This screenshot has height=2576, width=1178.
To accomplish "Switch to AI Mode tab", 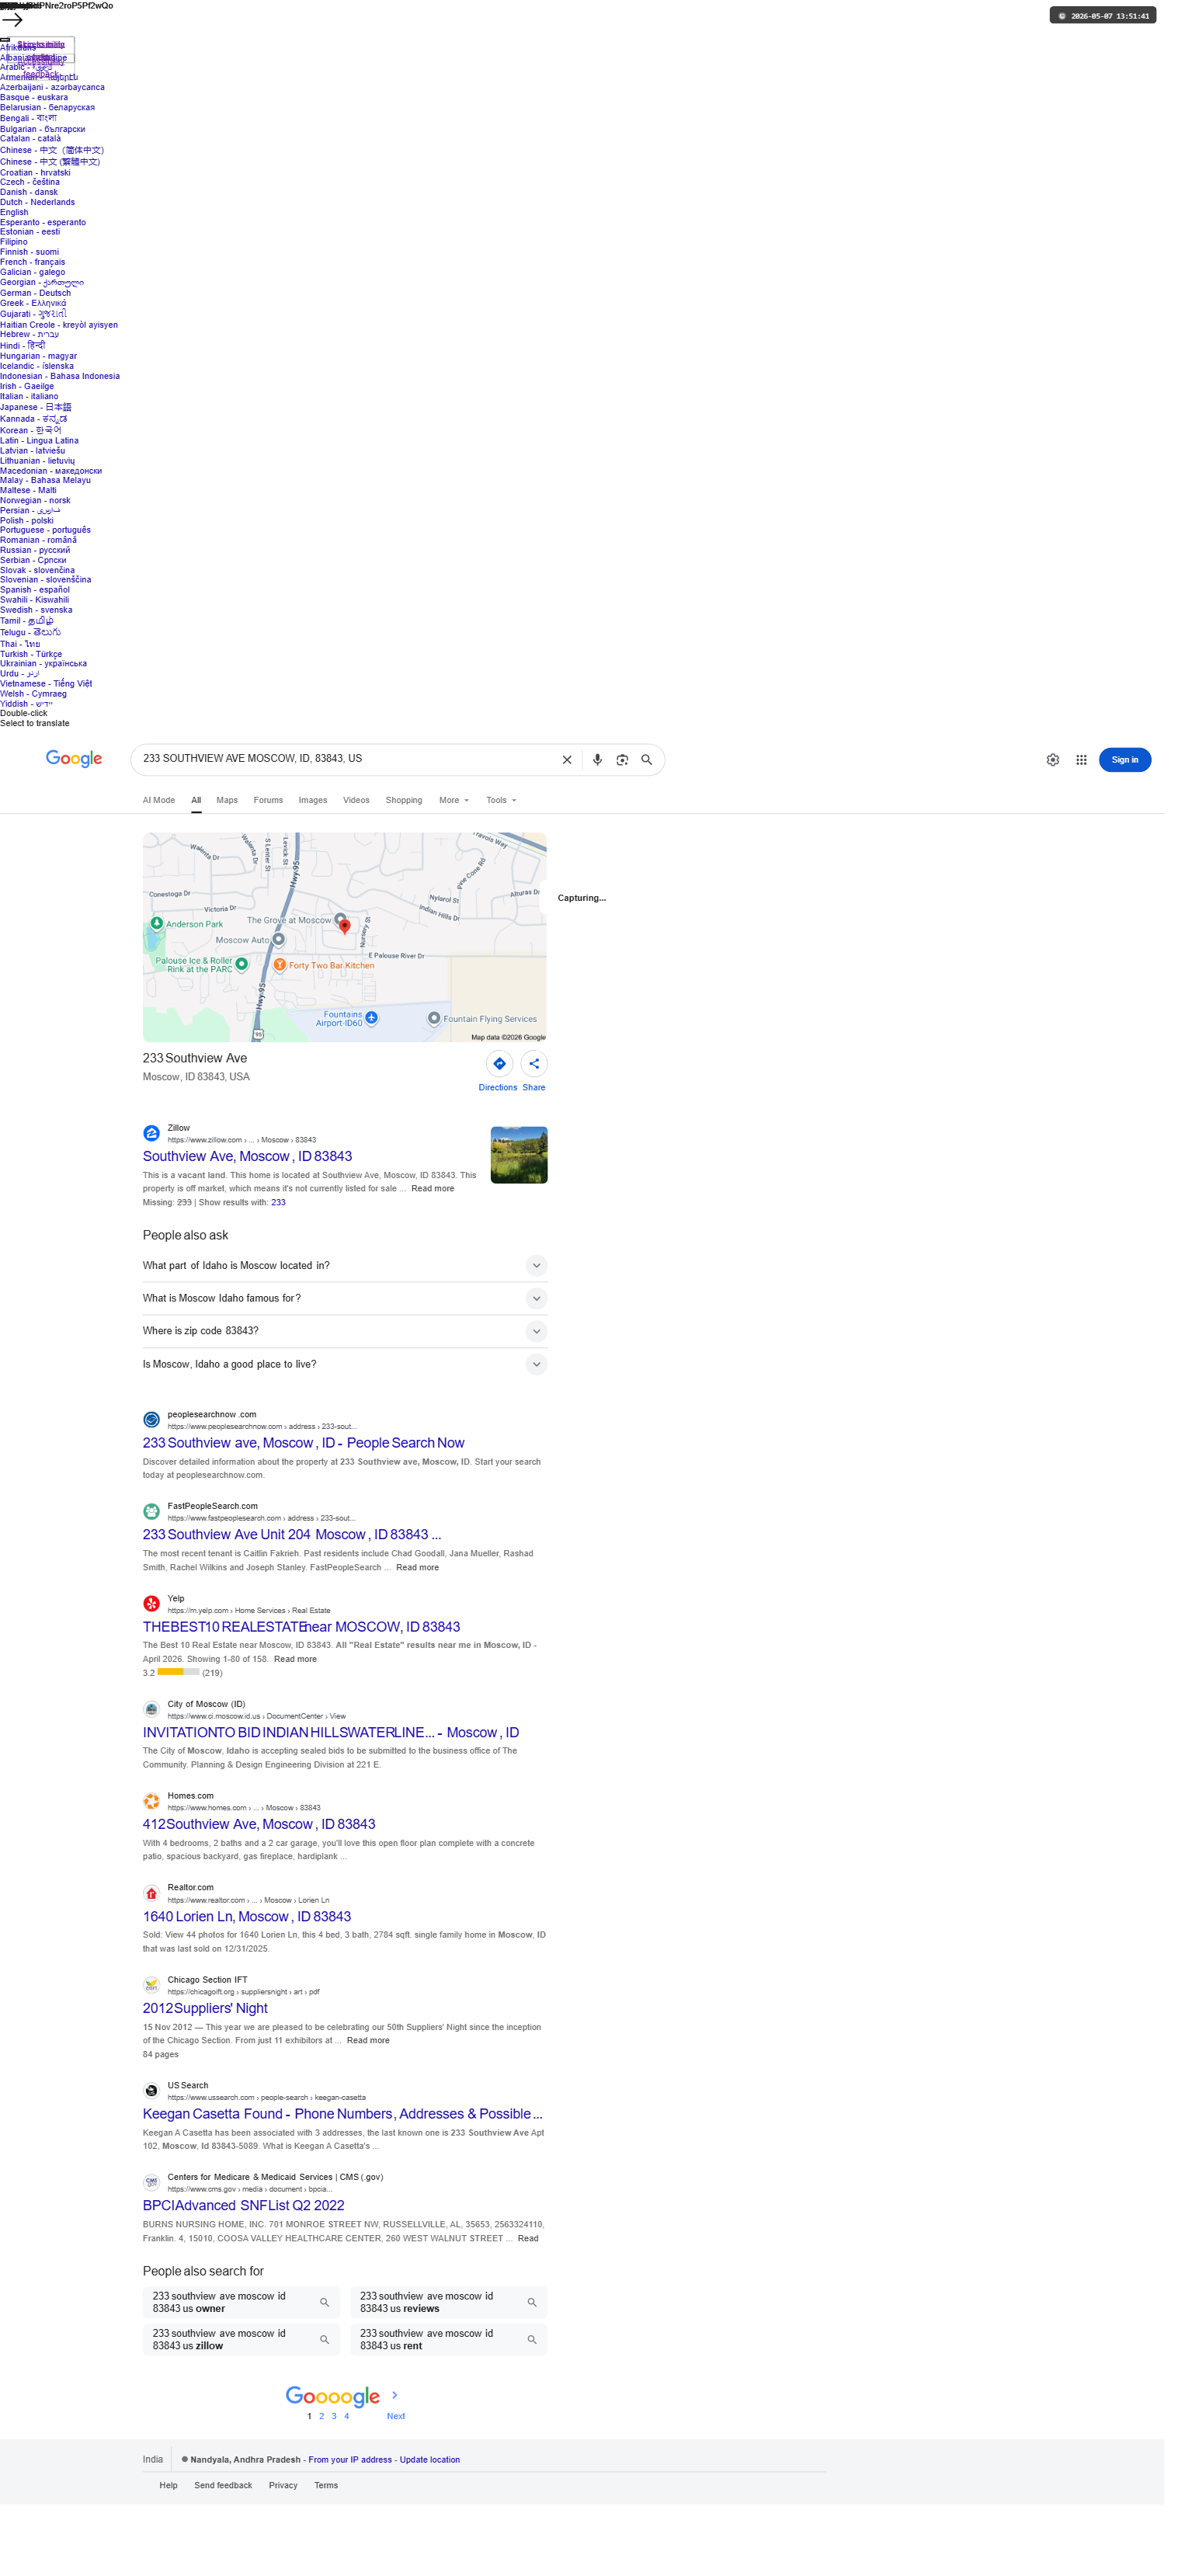I will pos(159,801).
